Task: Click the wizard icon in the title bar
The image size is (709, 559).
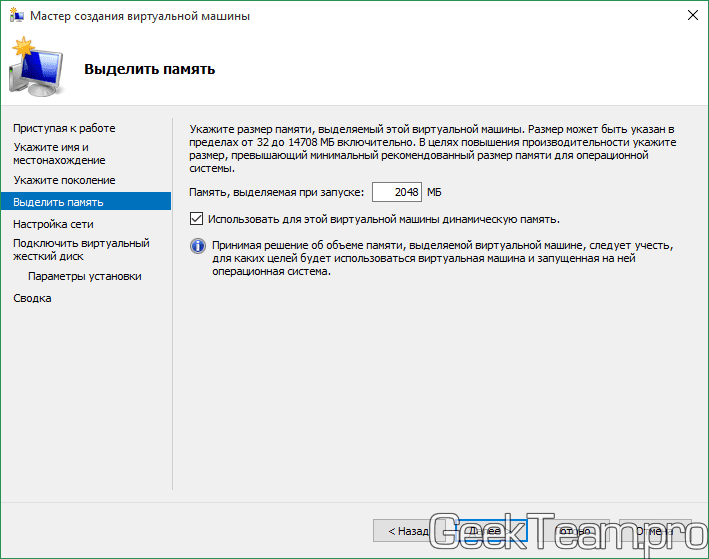Action: (15, 17)
